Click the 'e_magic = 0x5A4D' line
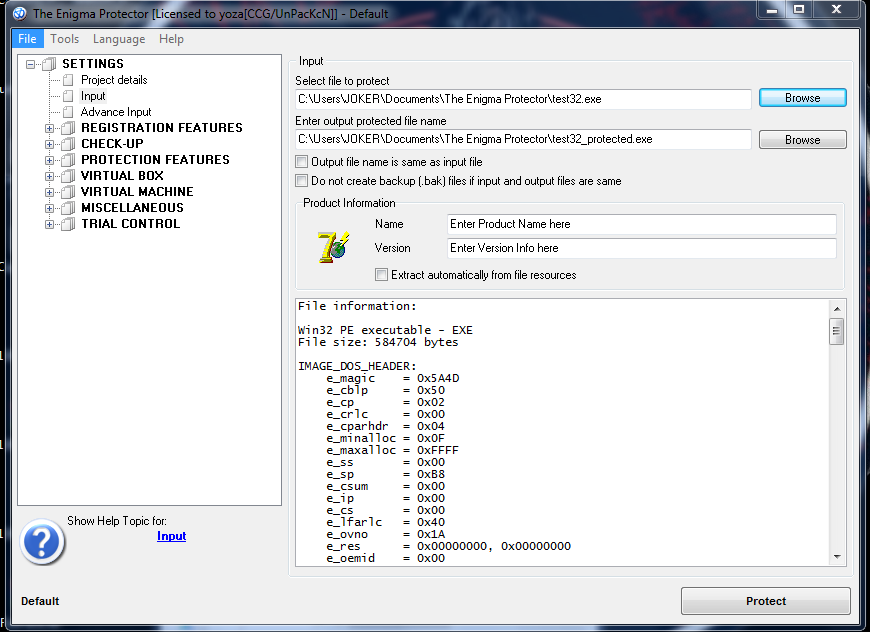Screen dimensions: 870x632 coord(393,378)
